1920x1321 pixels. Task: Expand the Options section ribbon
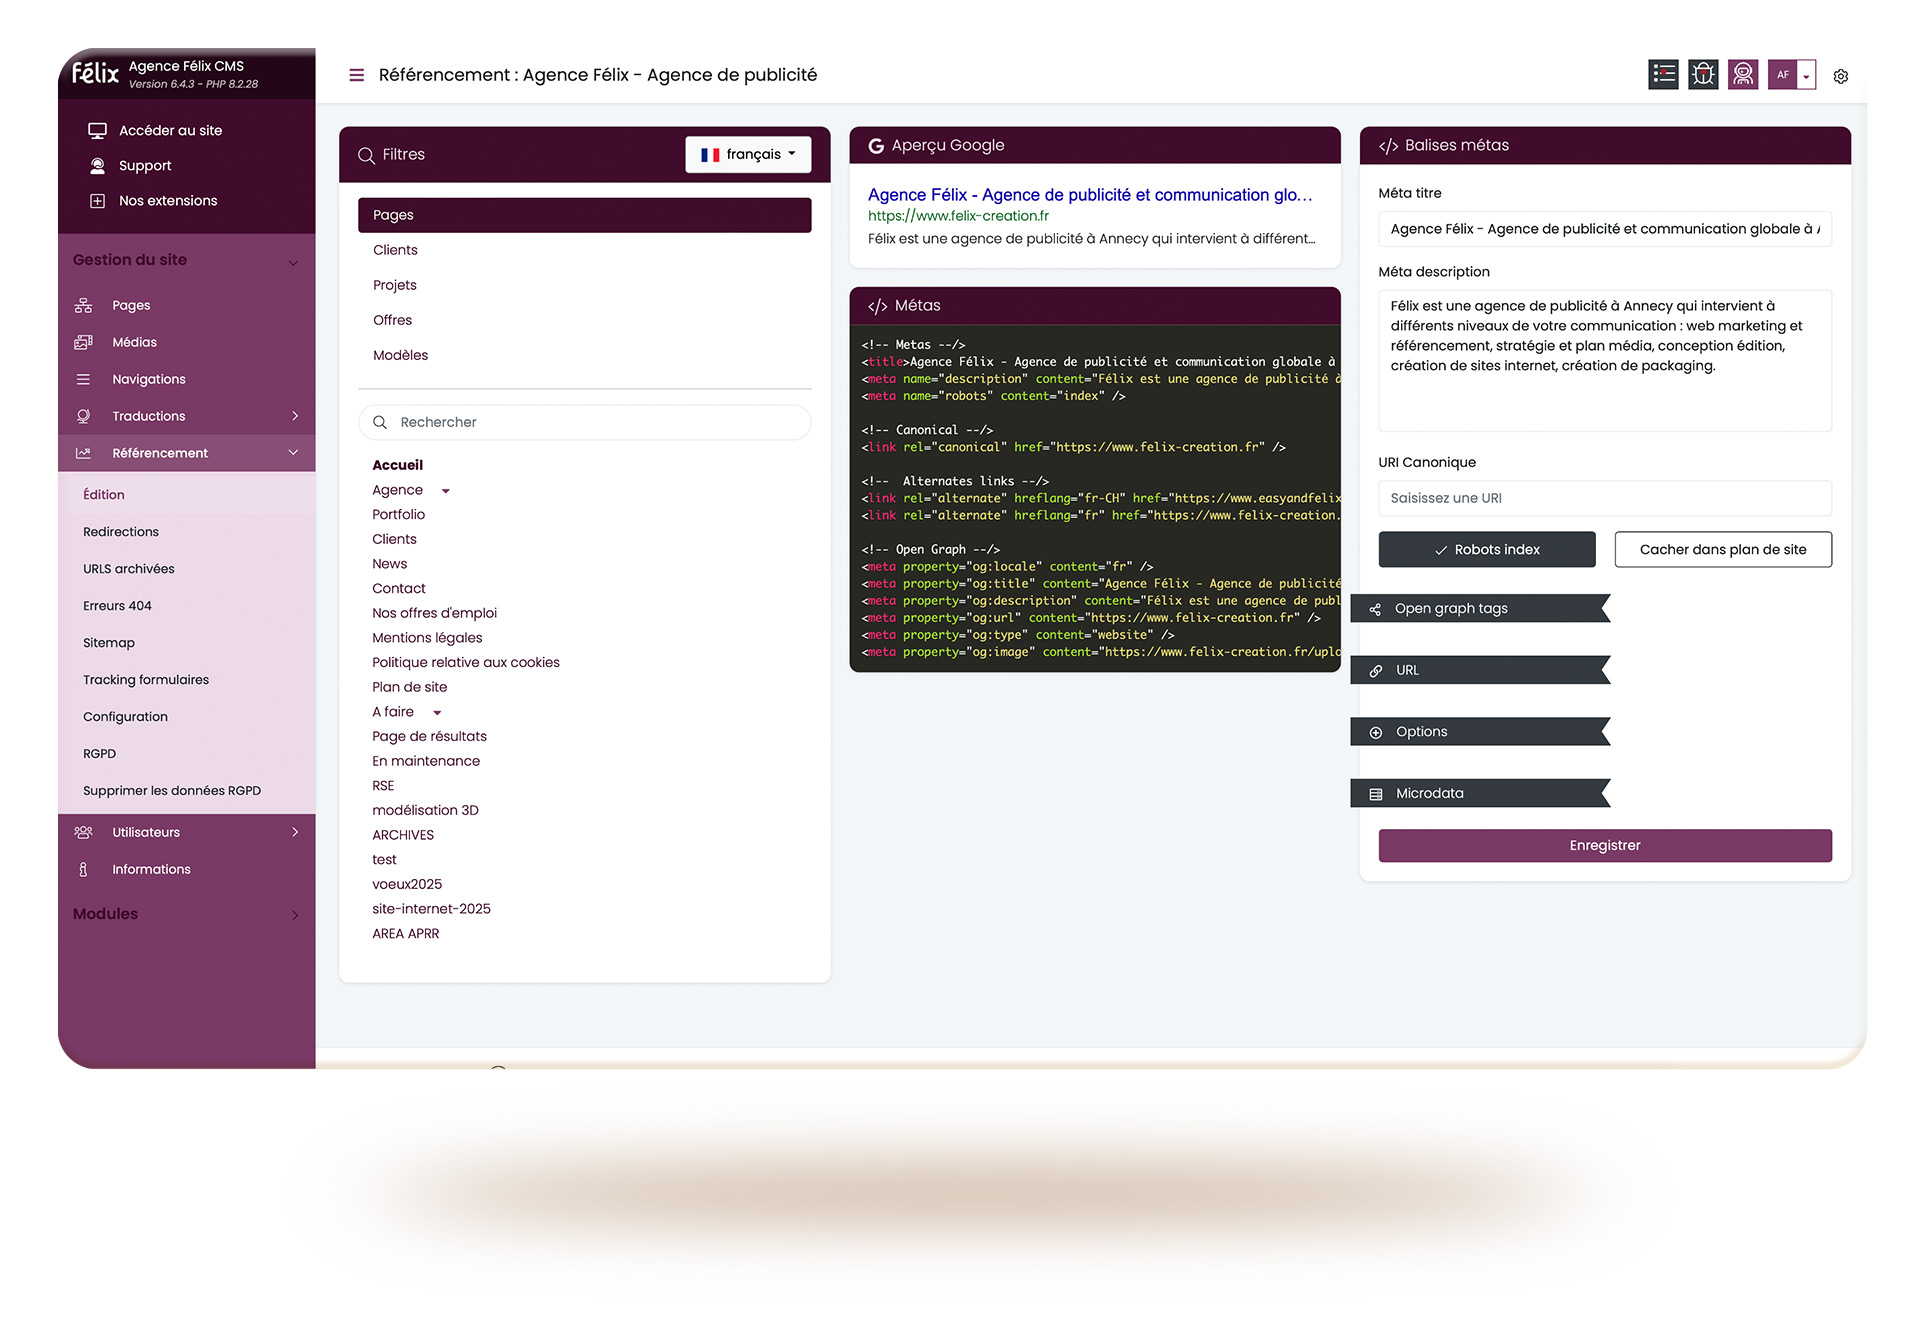tap(1481, 733)
